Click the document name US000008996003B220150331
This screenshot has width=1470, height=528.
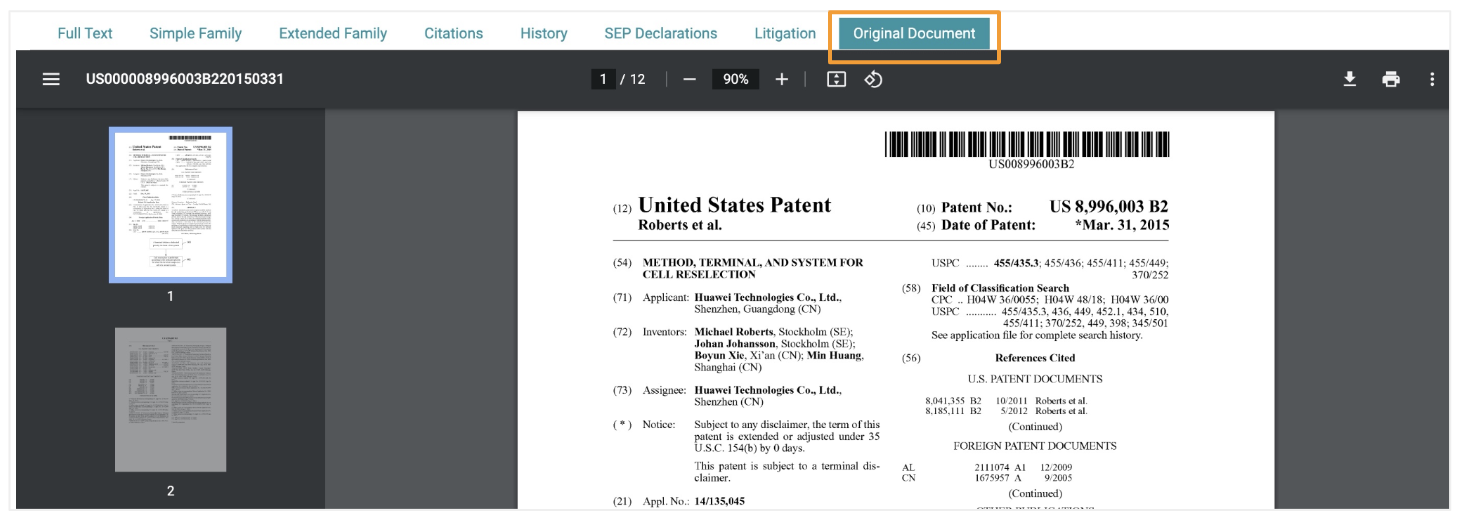pos(185,79)
